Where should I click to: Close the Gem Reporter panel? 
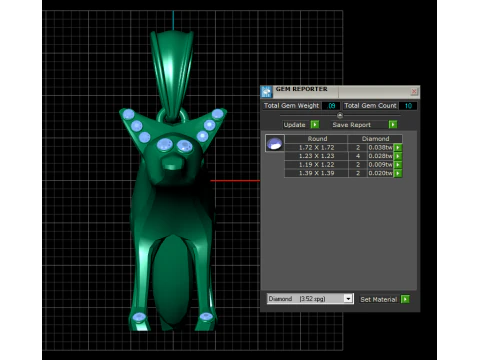(414, 91)
